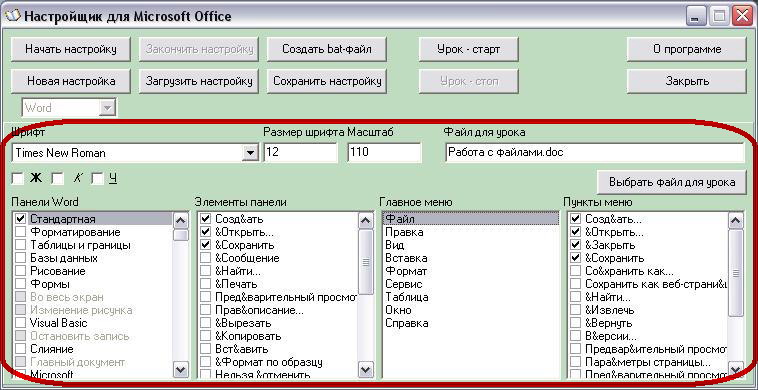Select Таблица in Главное меню list
Viewport: 758px width, 390px height.
point(471,297)
